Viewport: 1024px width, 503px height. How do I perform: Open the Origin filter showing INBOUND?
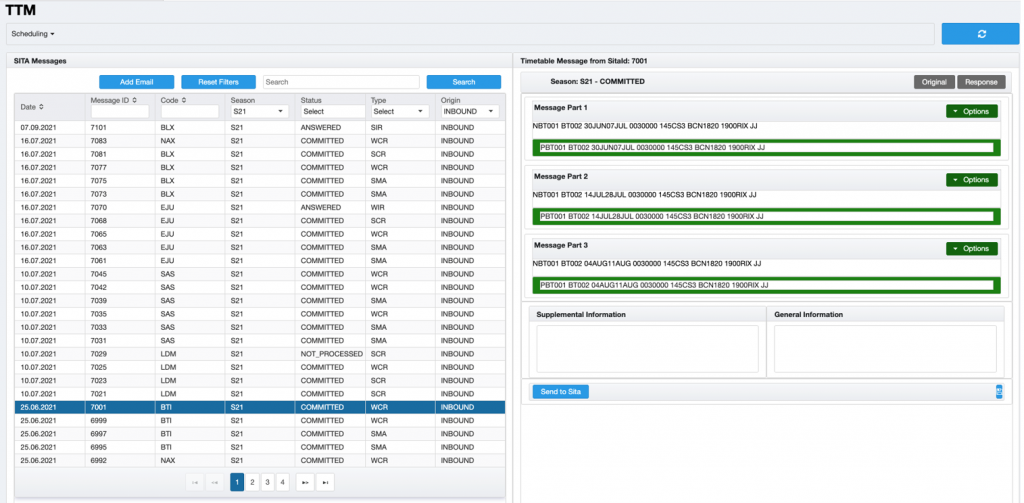[470, 112]
